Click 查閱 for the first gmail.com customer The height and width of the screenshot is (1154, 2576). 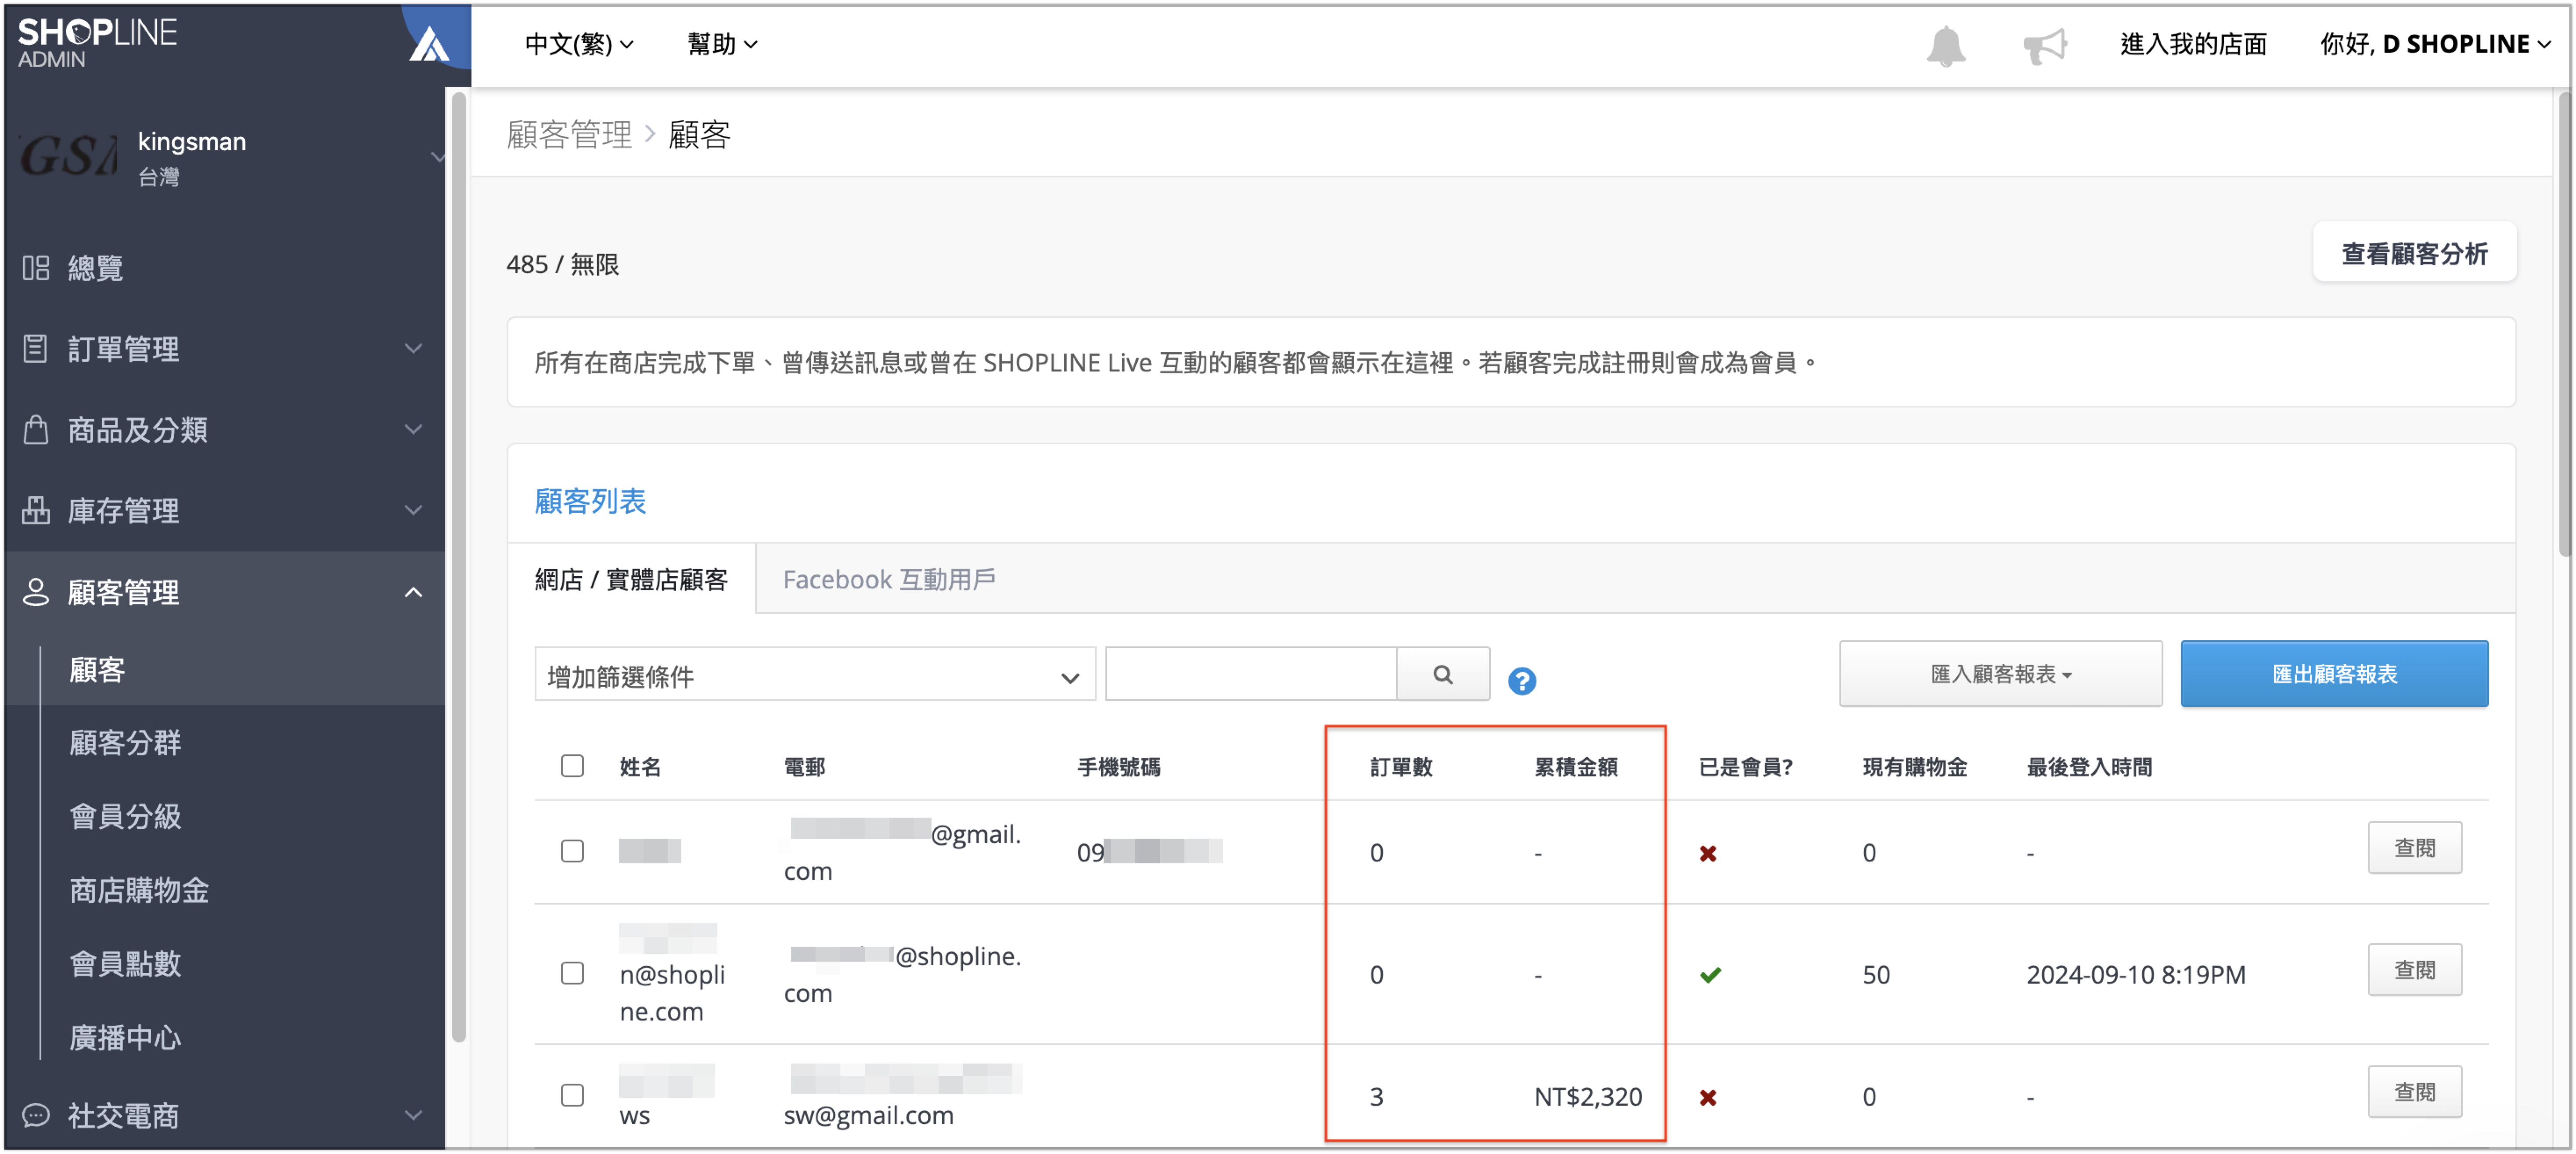tap(2414, 848)
